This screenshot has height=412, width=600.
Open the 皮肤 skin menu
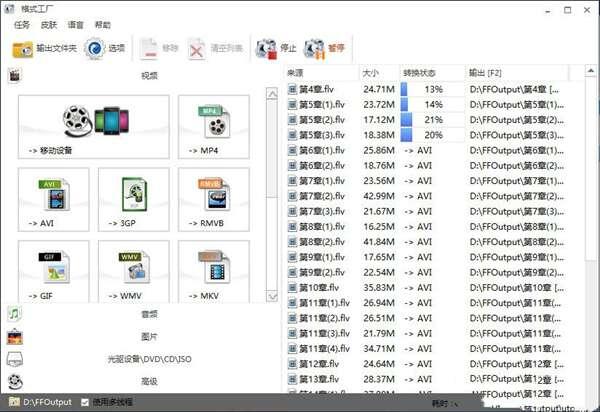[x=48, y=25]
